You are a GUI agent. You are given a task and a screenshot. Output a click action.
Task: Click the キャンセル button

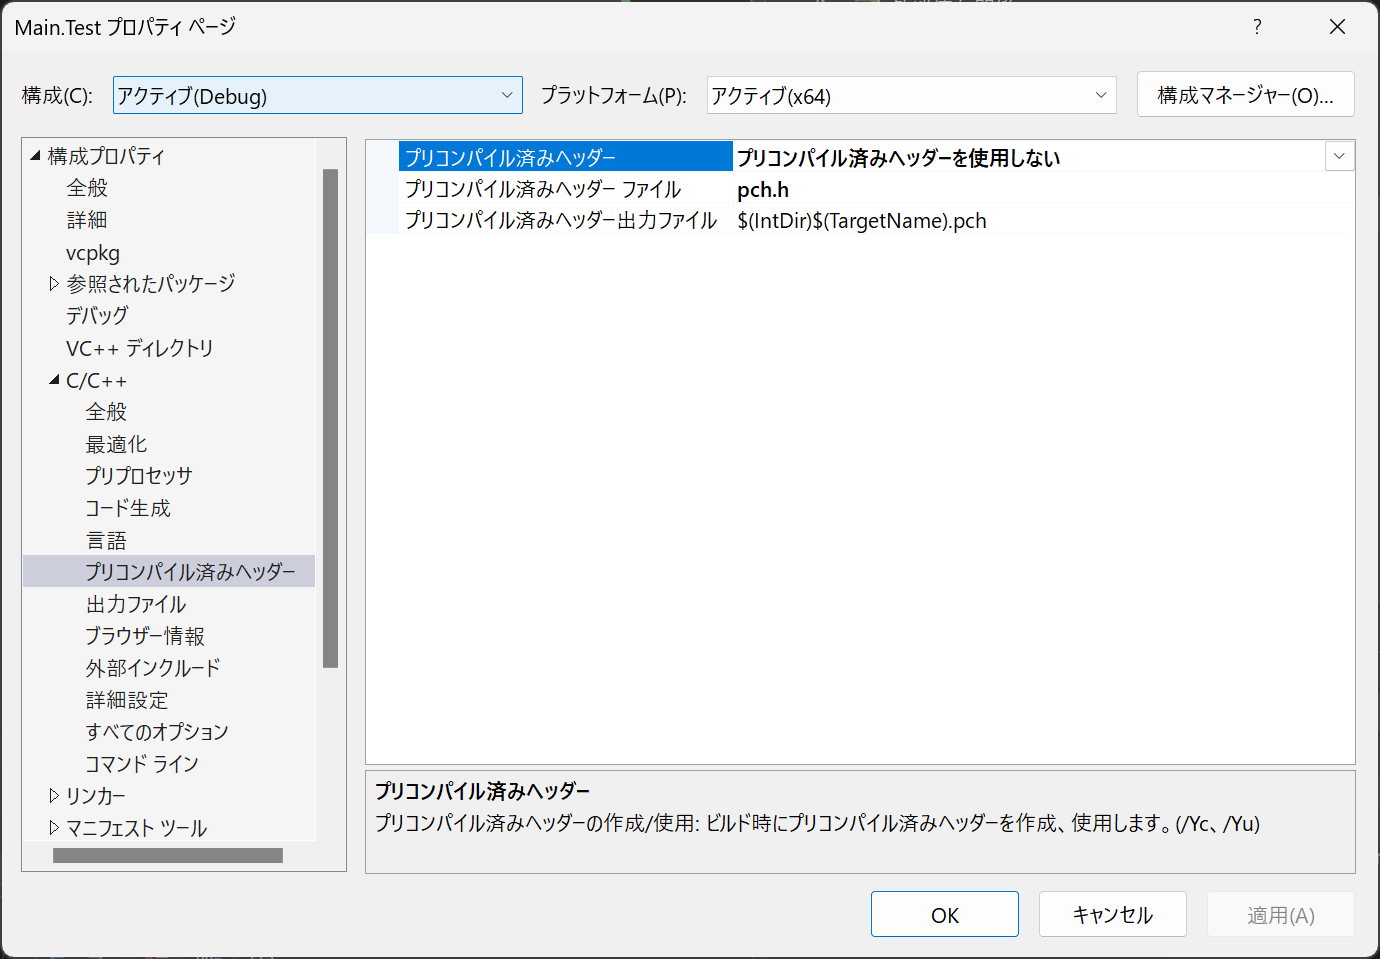tap(1112, 913)
